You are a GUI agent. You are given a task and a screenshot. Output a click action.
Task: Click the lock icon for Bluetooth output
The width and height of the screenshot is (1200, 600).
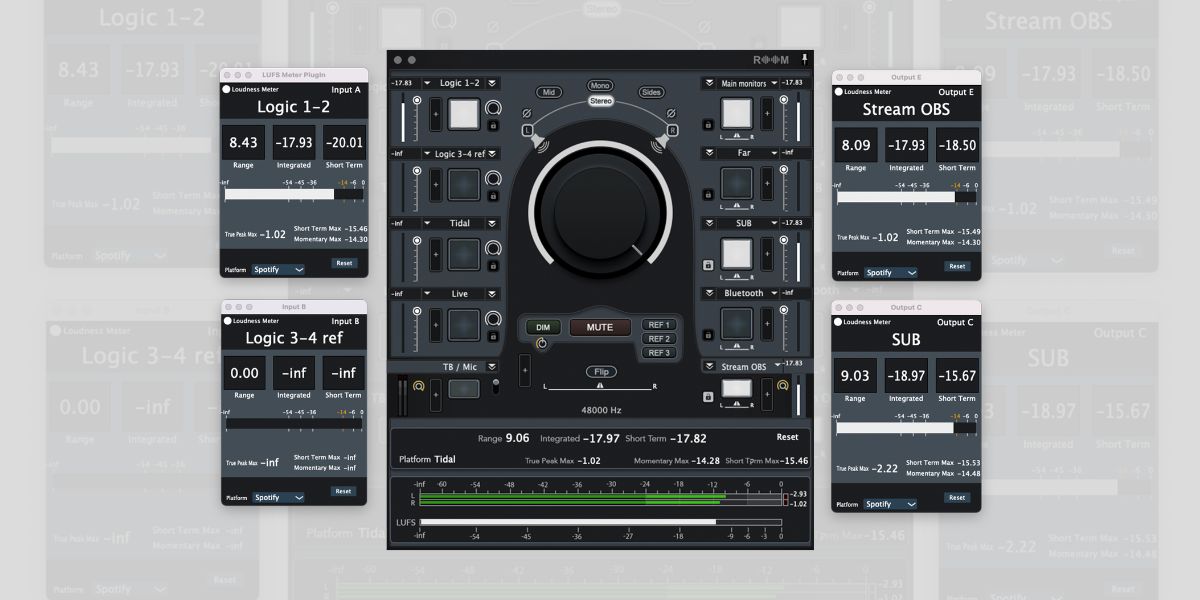click(x=708, y=335)
